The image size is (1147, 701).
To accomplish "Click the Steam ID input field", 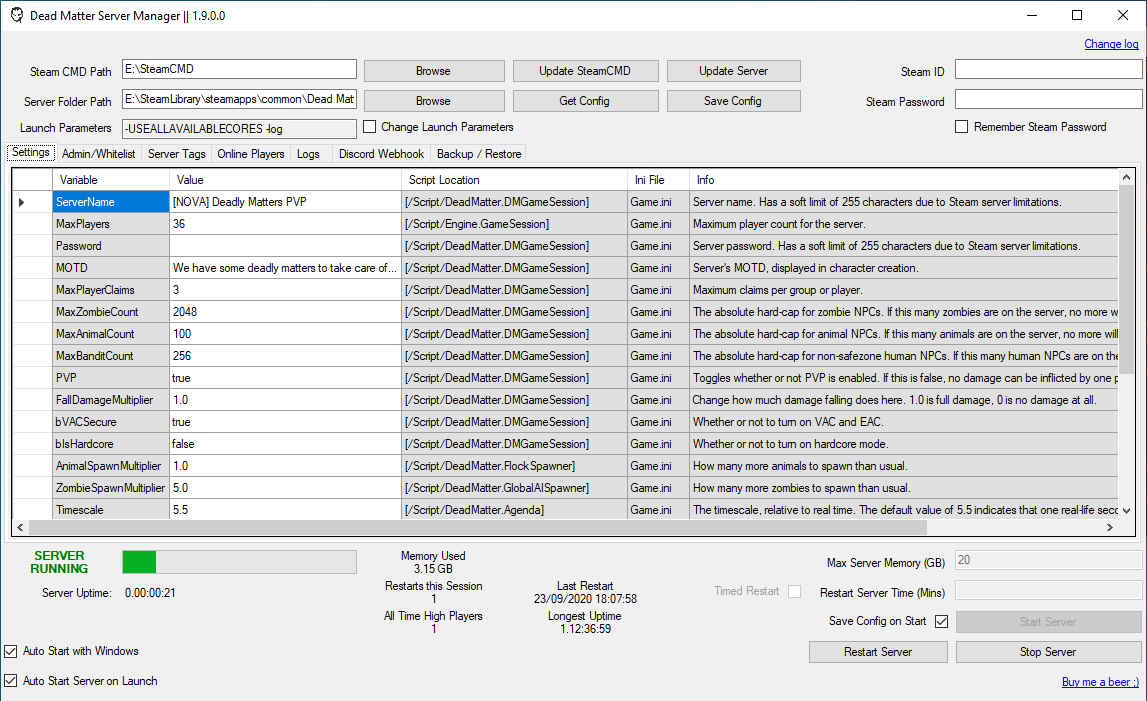I will [1047, 70].
